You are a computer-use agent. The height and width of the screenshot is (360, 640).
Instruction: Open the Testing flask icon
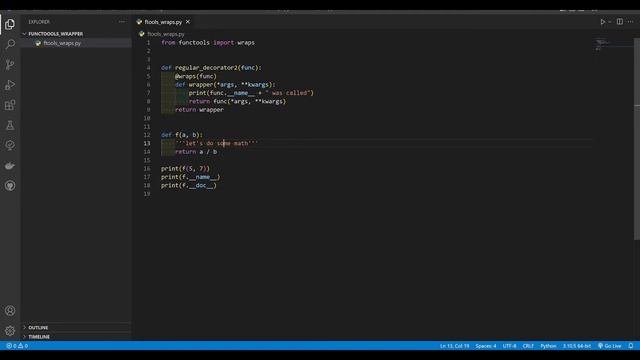tap(10, 125)
